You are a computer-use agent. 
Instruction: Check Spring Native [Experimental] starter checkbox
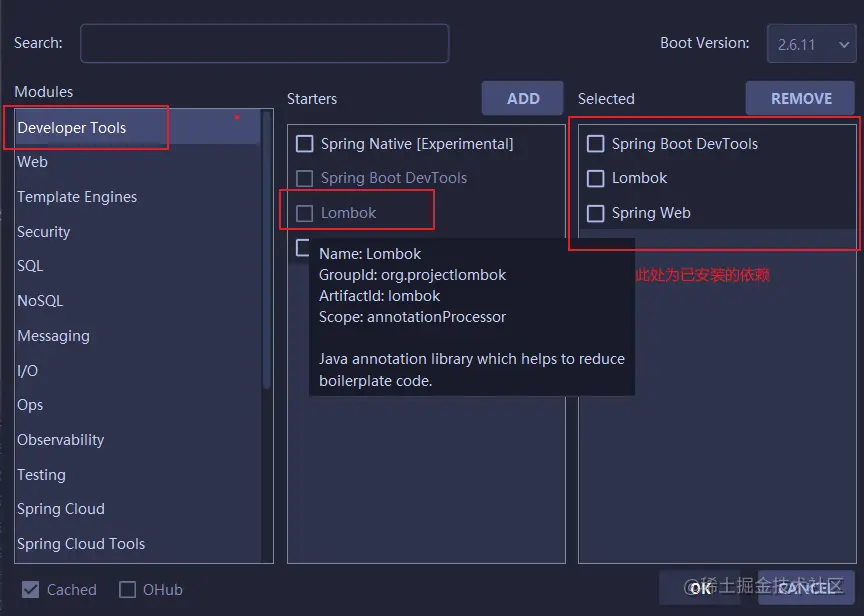pyautogui.click(x=305, y=144)
